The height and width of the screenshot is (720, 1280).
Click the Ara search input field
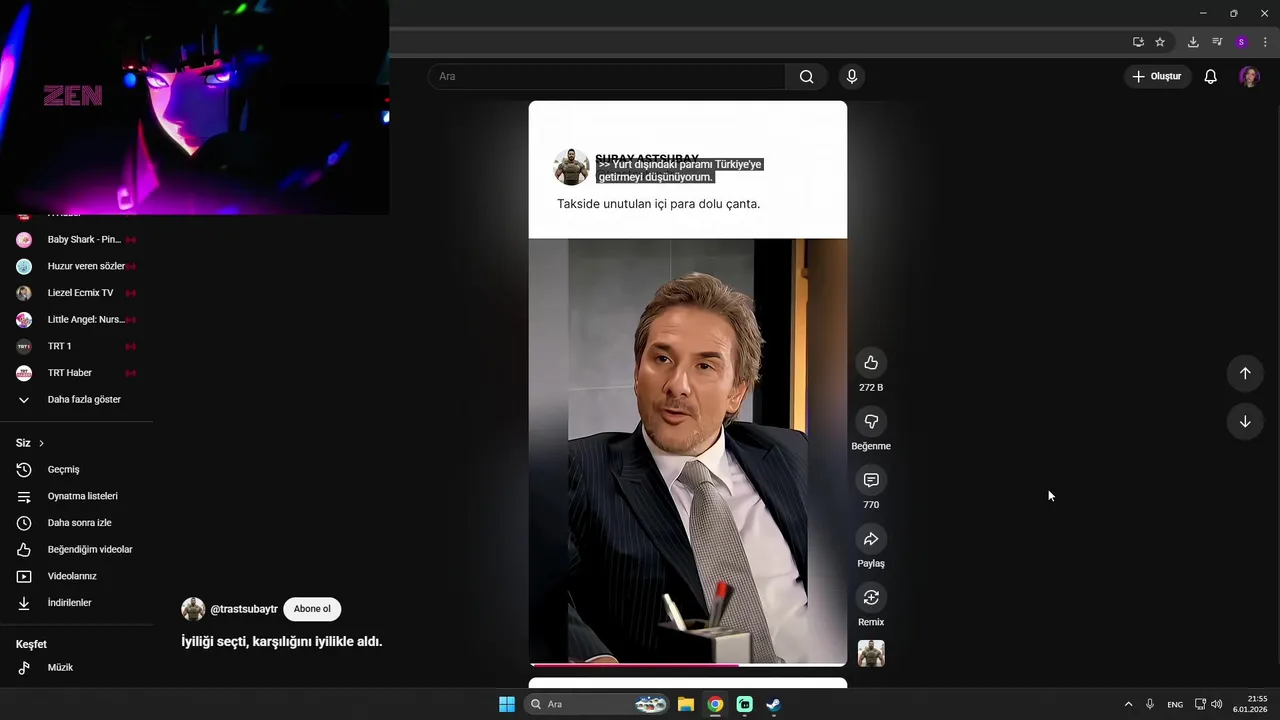pos(607,77)
